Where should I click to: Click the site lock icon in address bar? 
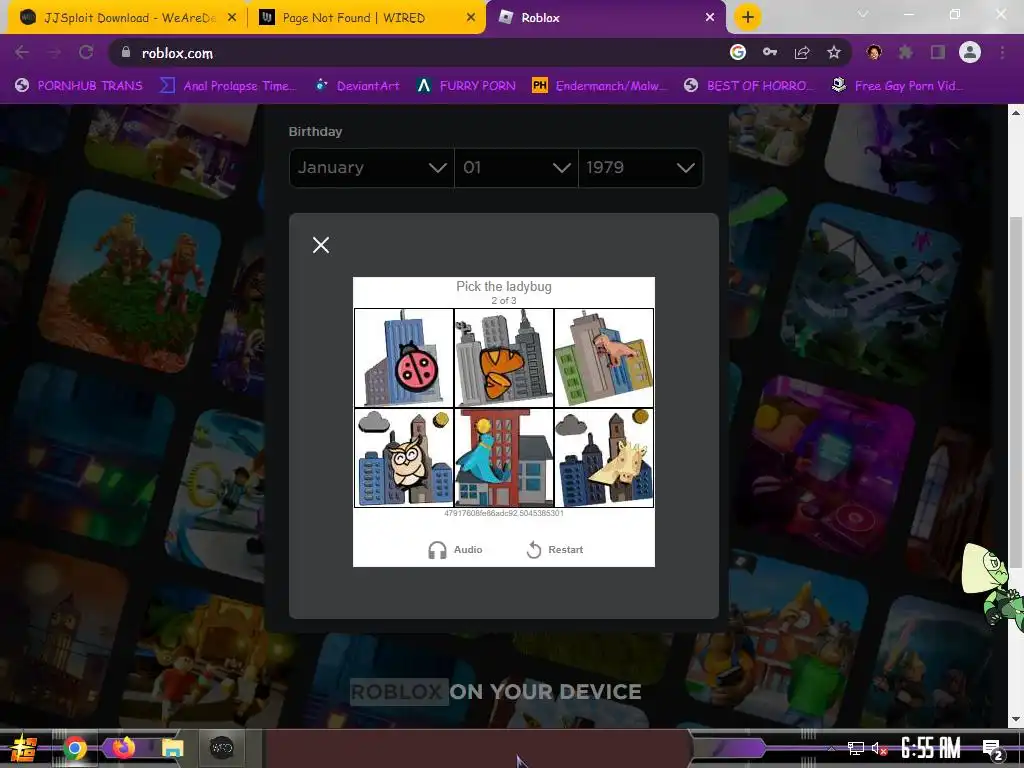126,53
